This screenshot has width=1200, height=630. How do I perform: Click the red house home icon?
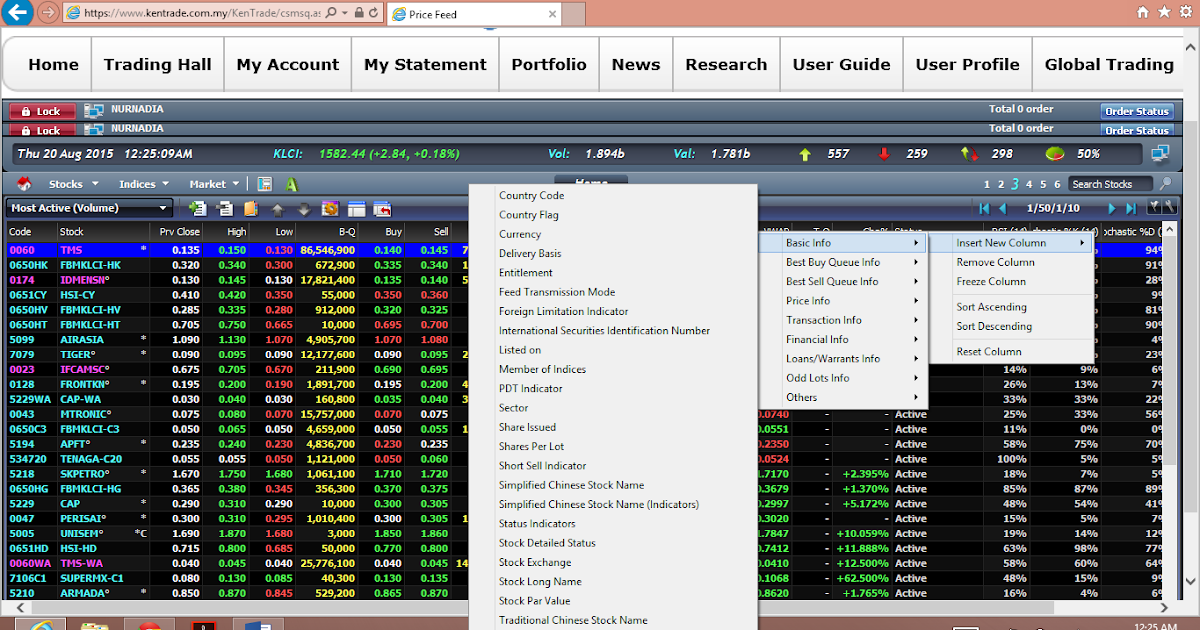tap(24, 184)
